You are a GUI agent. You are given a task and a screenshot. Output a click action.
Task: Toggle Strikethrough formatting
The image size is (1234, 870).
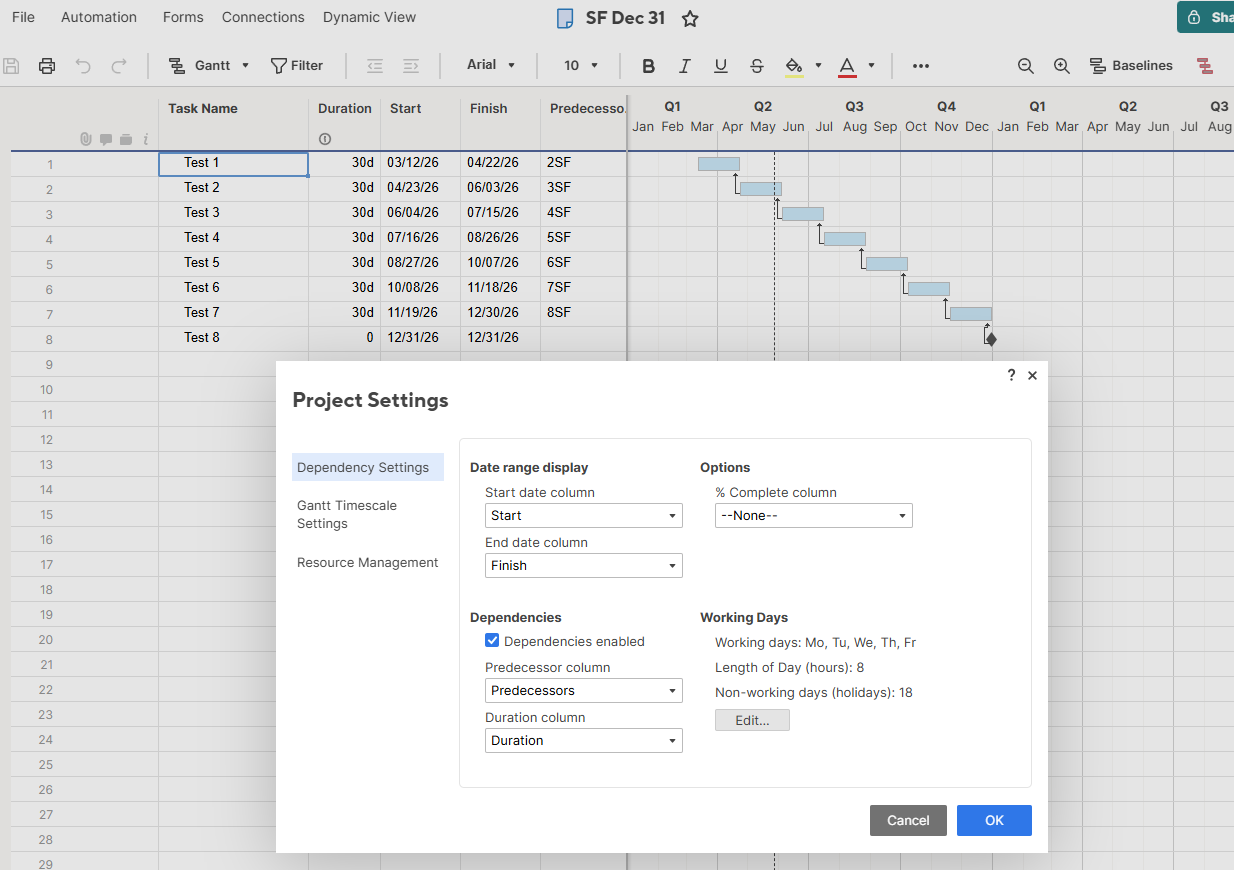pyautogui.click(x=757, y=66)
